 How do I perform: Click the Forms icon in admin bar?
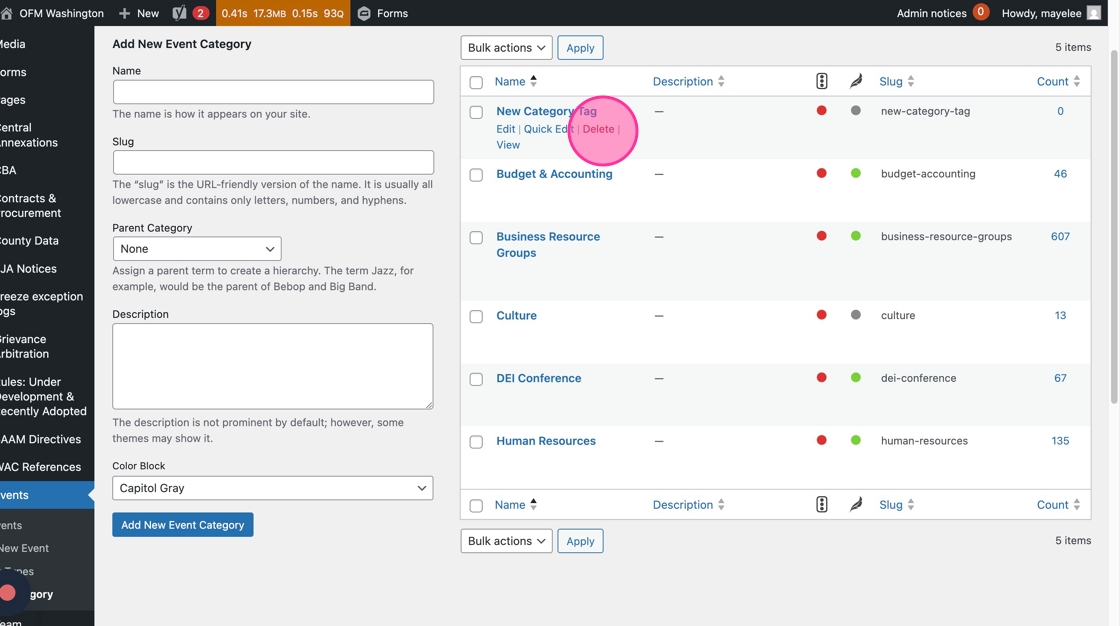364,13
